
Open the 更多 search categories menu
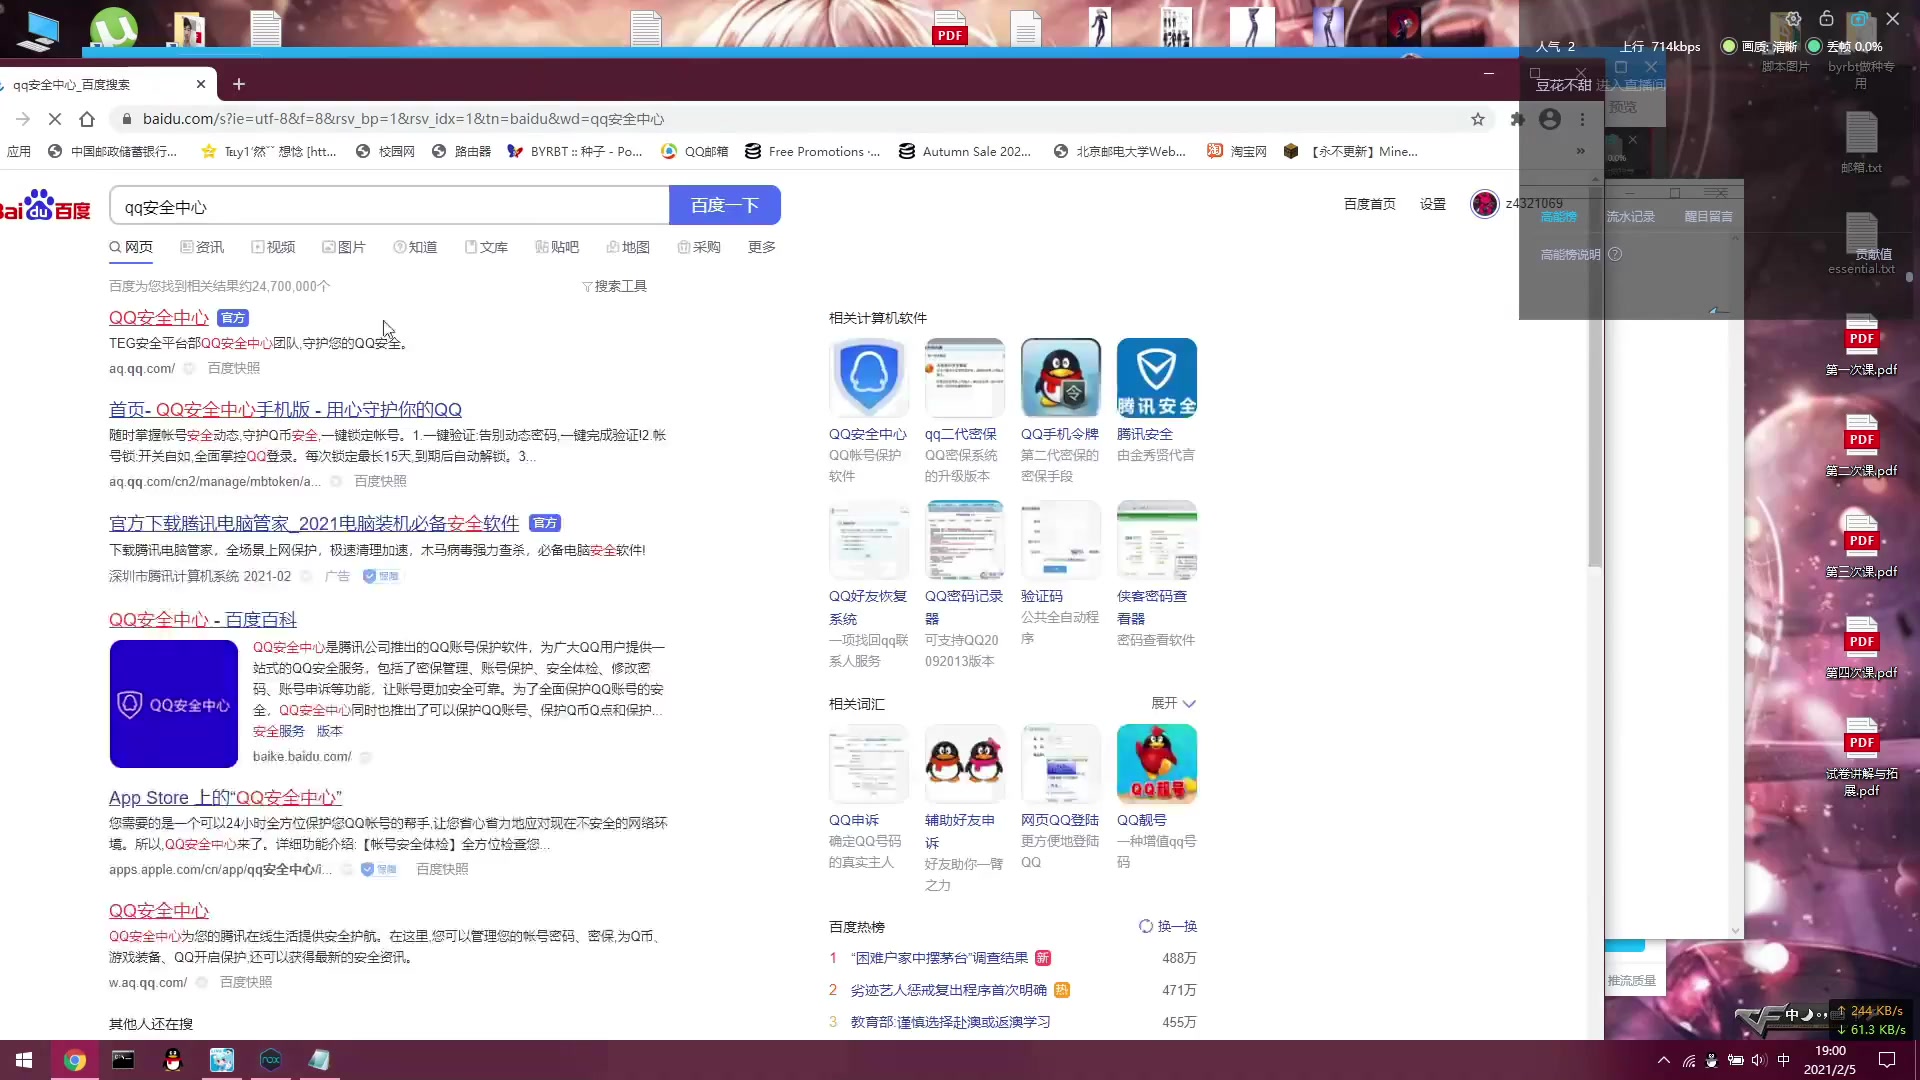(x=762, y=247)
